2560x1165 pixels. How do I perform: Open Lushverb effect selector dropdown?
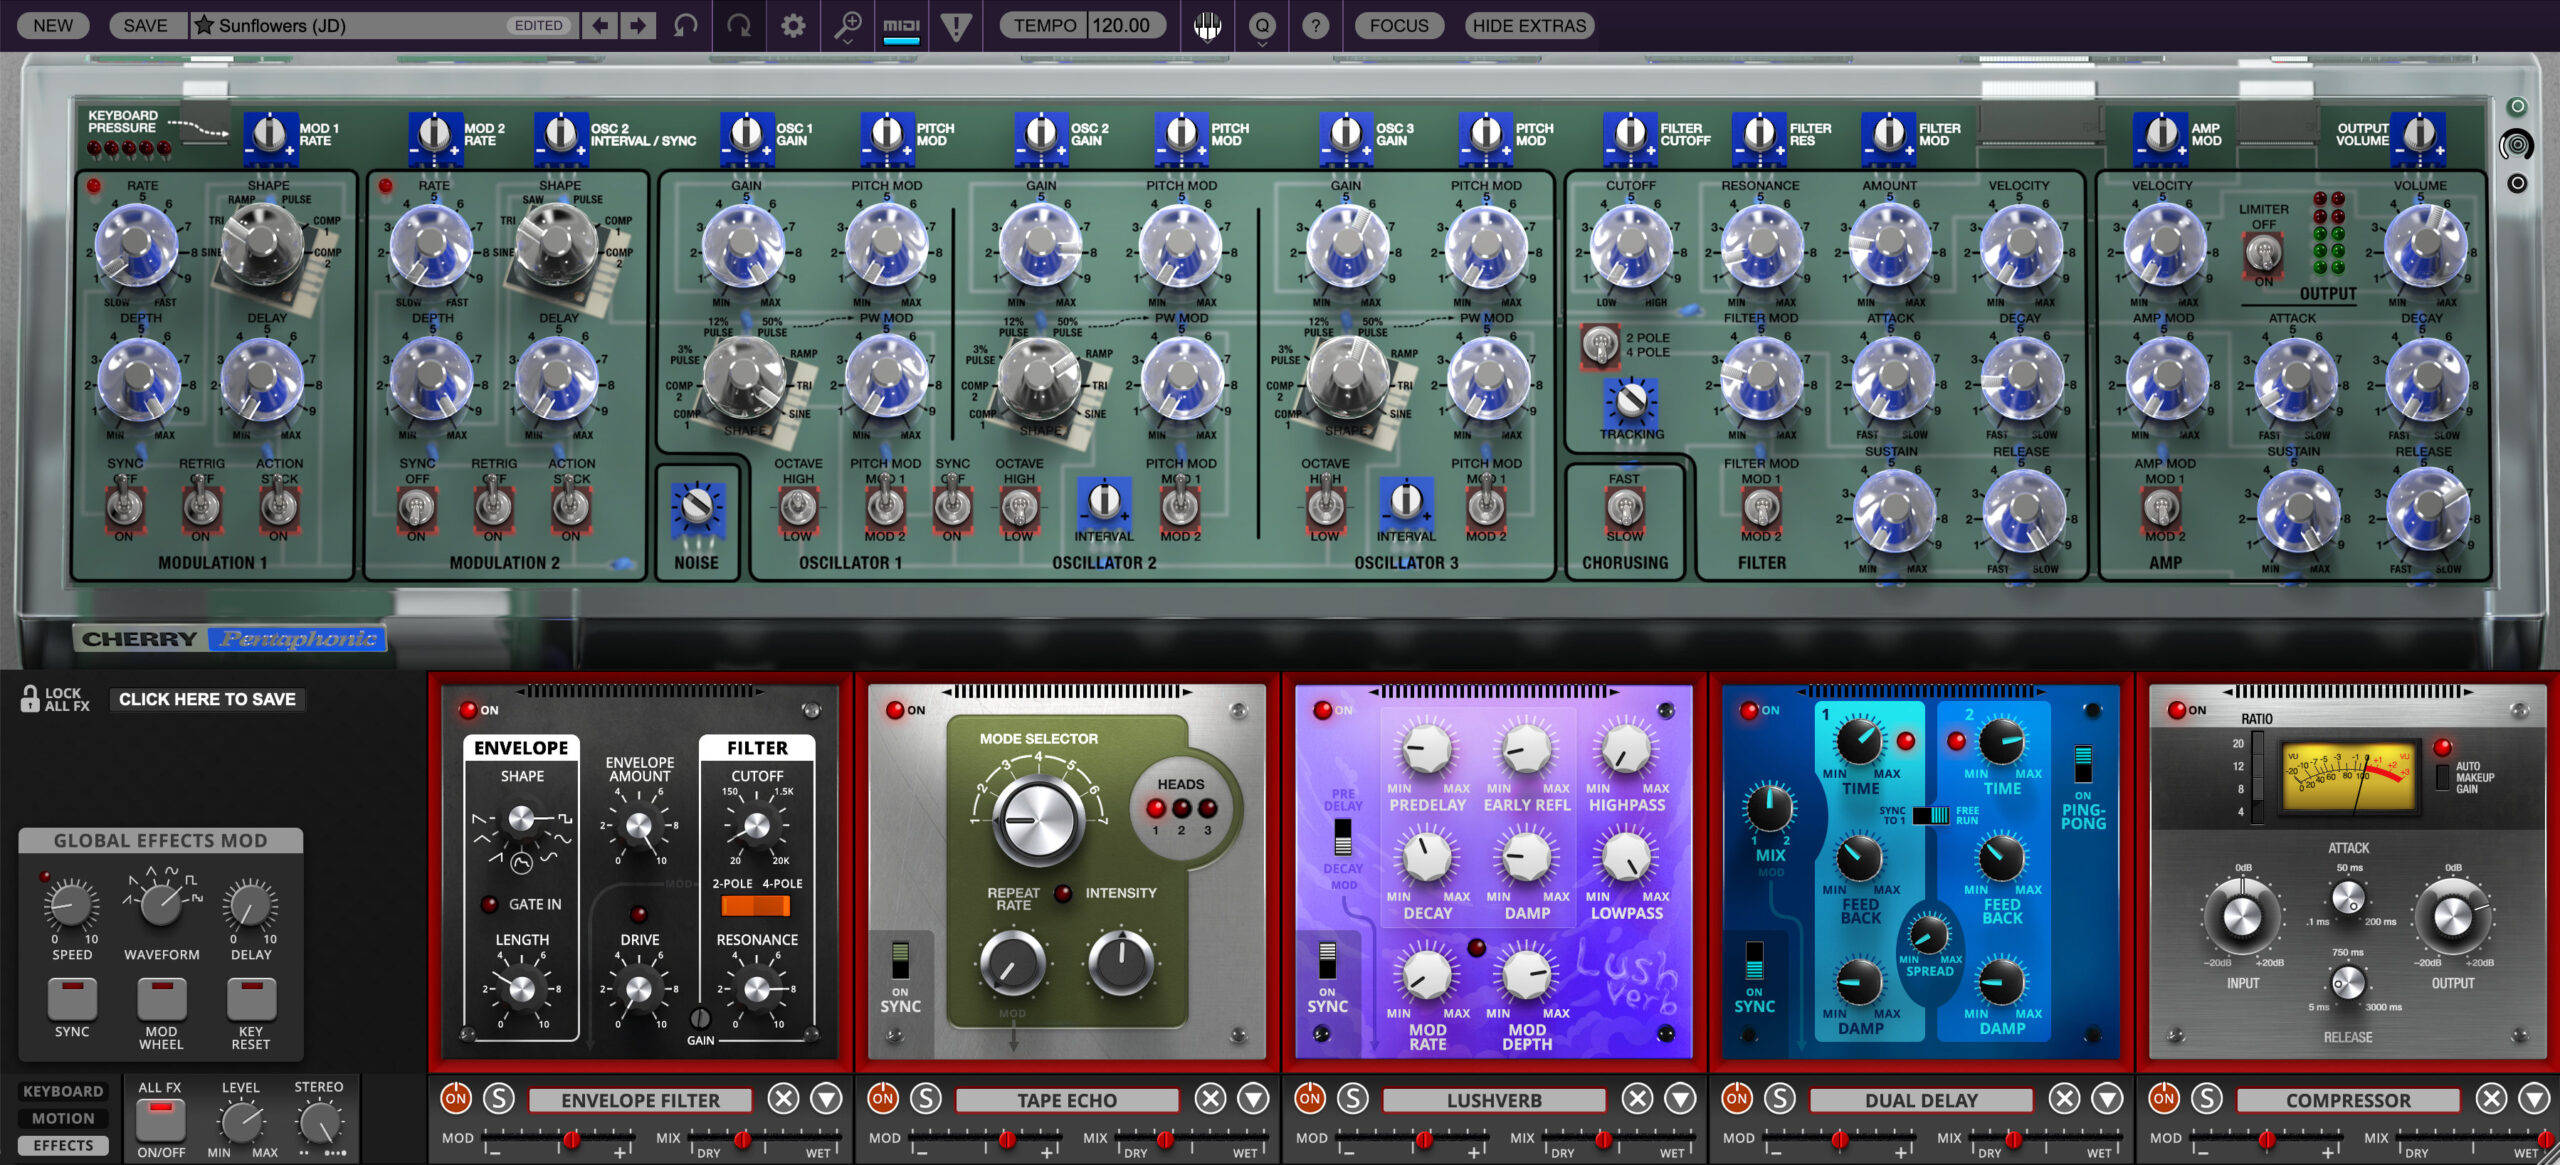[1680, 1099]
